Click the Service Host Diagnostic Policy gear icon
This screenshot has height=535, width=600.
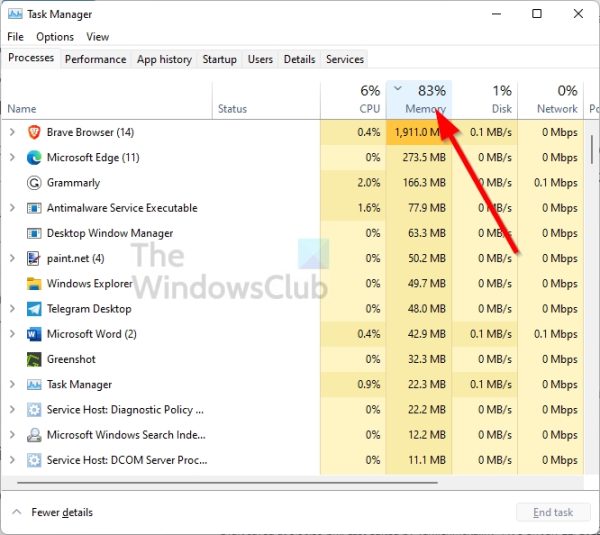click(x=34, y=410)
